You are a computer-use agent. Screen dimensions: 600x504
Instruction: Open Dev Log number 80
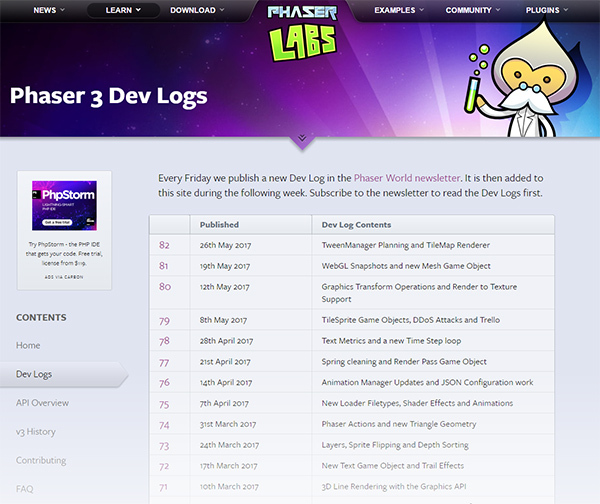coord(165,286)
